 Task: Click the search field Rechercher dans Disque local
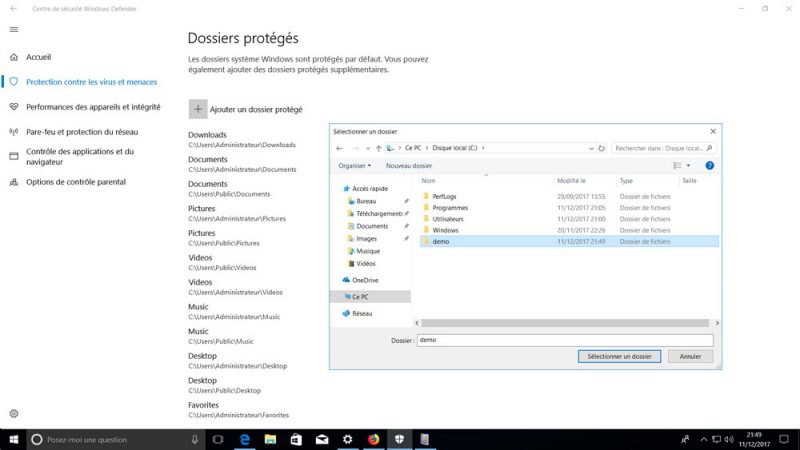(663, 148)
